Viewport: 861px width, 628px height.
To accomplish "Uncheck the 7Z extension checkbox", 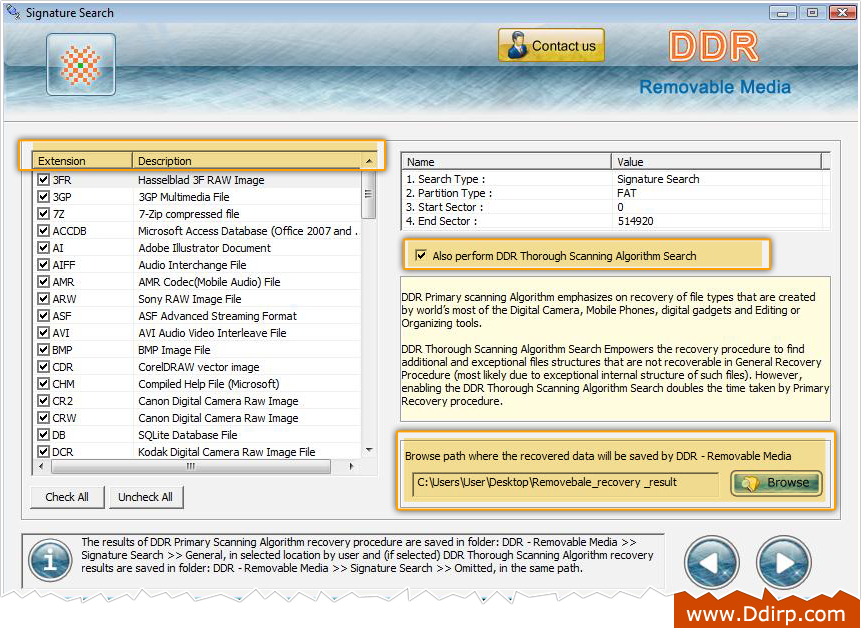I will [43, 214].
